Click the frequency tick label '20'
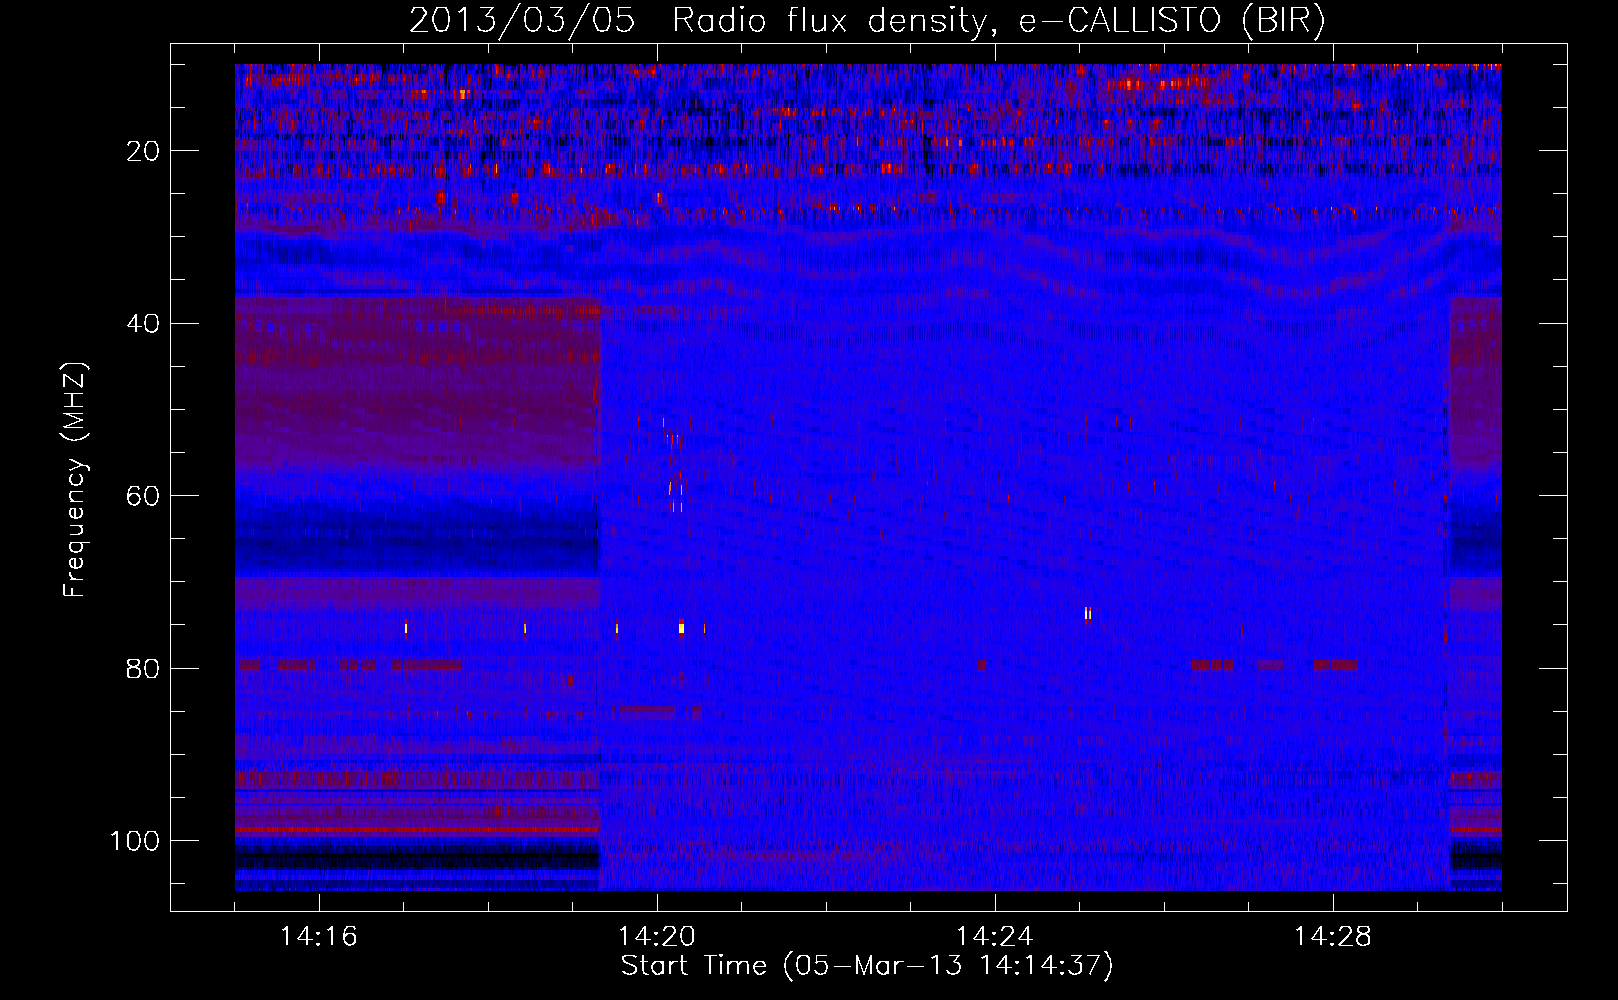 [143, 151]
